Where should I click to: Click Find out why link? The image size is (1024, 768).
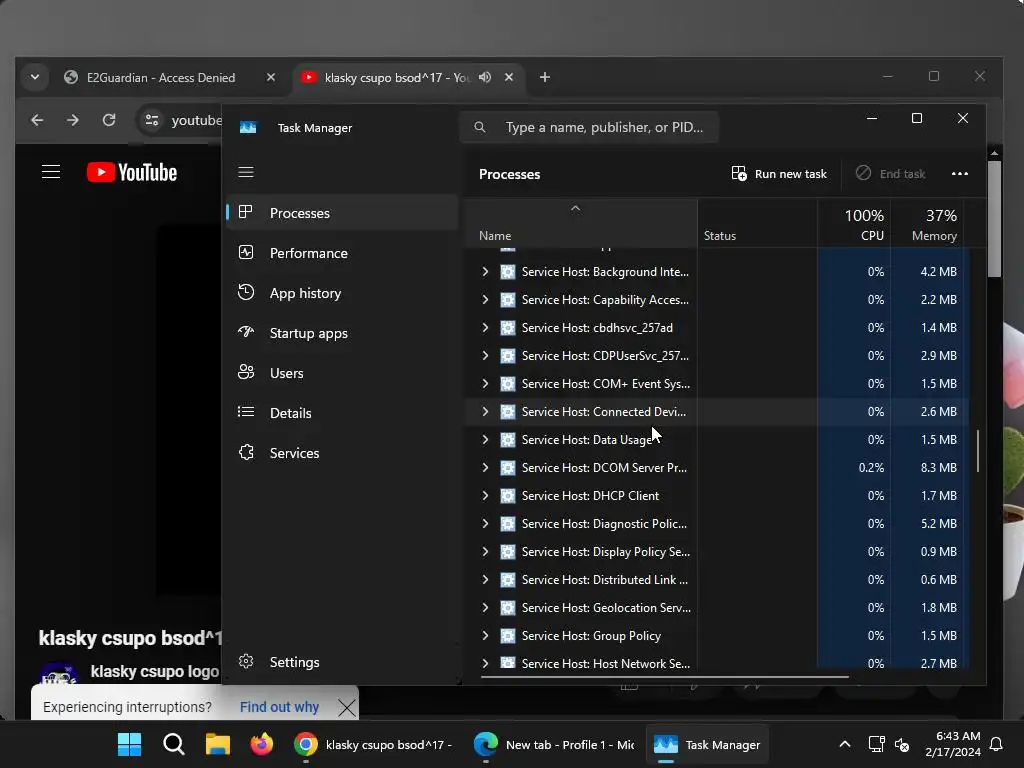tap(279, 707)
